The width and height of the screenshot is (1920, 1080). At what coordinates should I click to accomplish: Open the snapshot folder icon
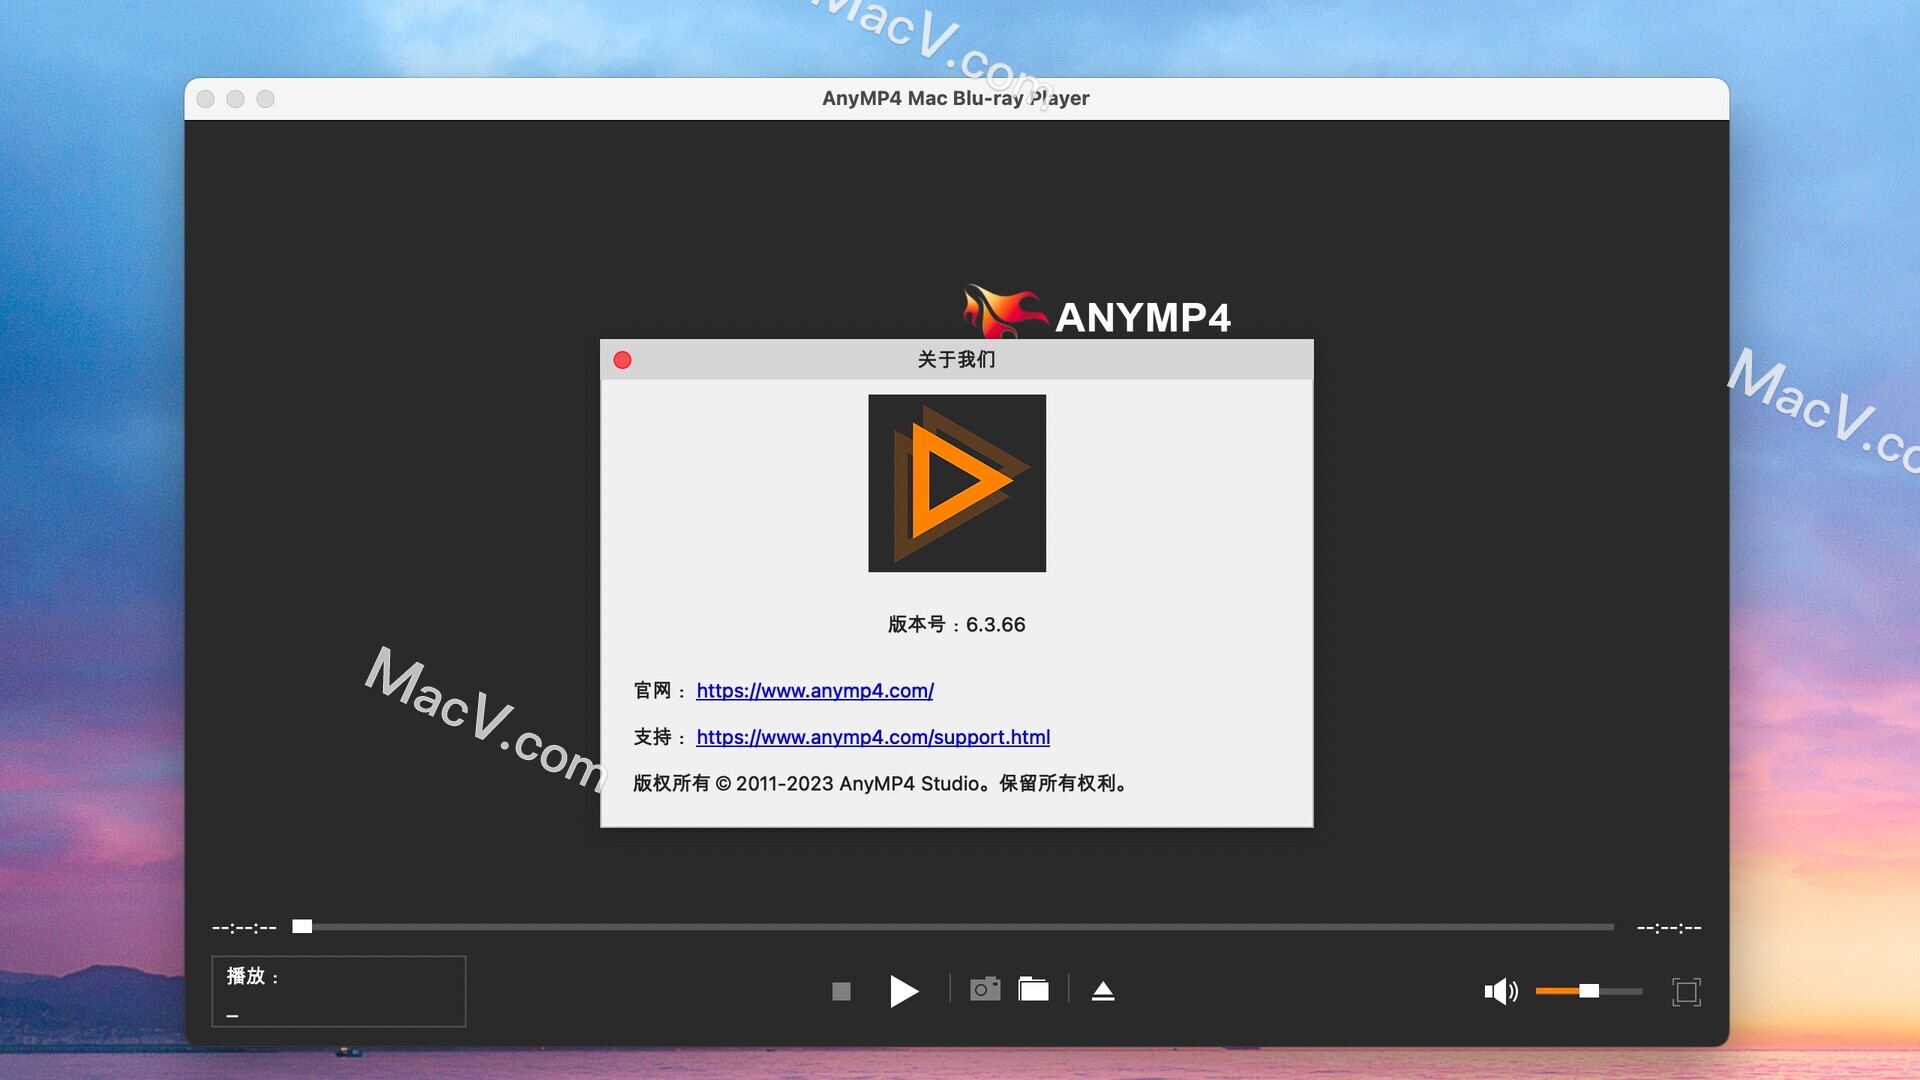[1033, 989]
